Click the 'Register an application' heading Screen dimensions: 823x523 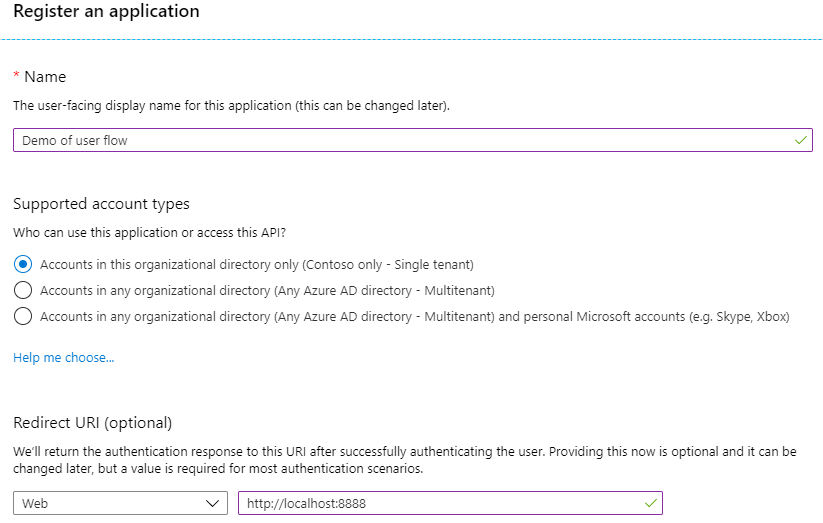(106, 12)
